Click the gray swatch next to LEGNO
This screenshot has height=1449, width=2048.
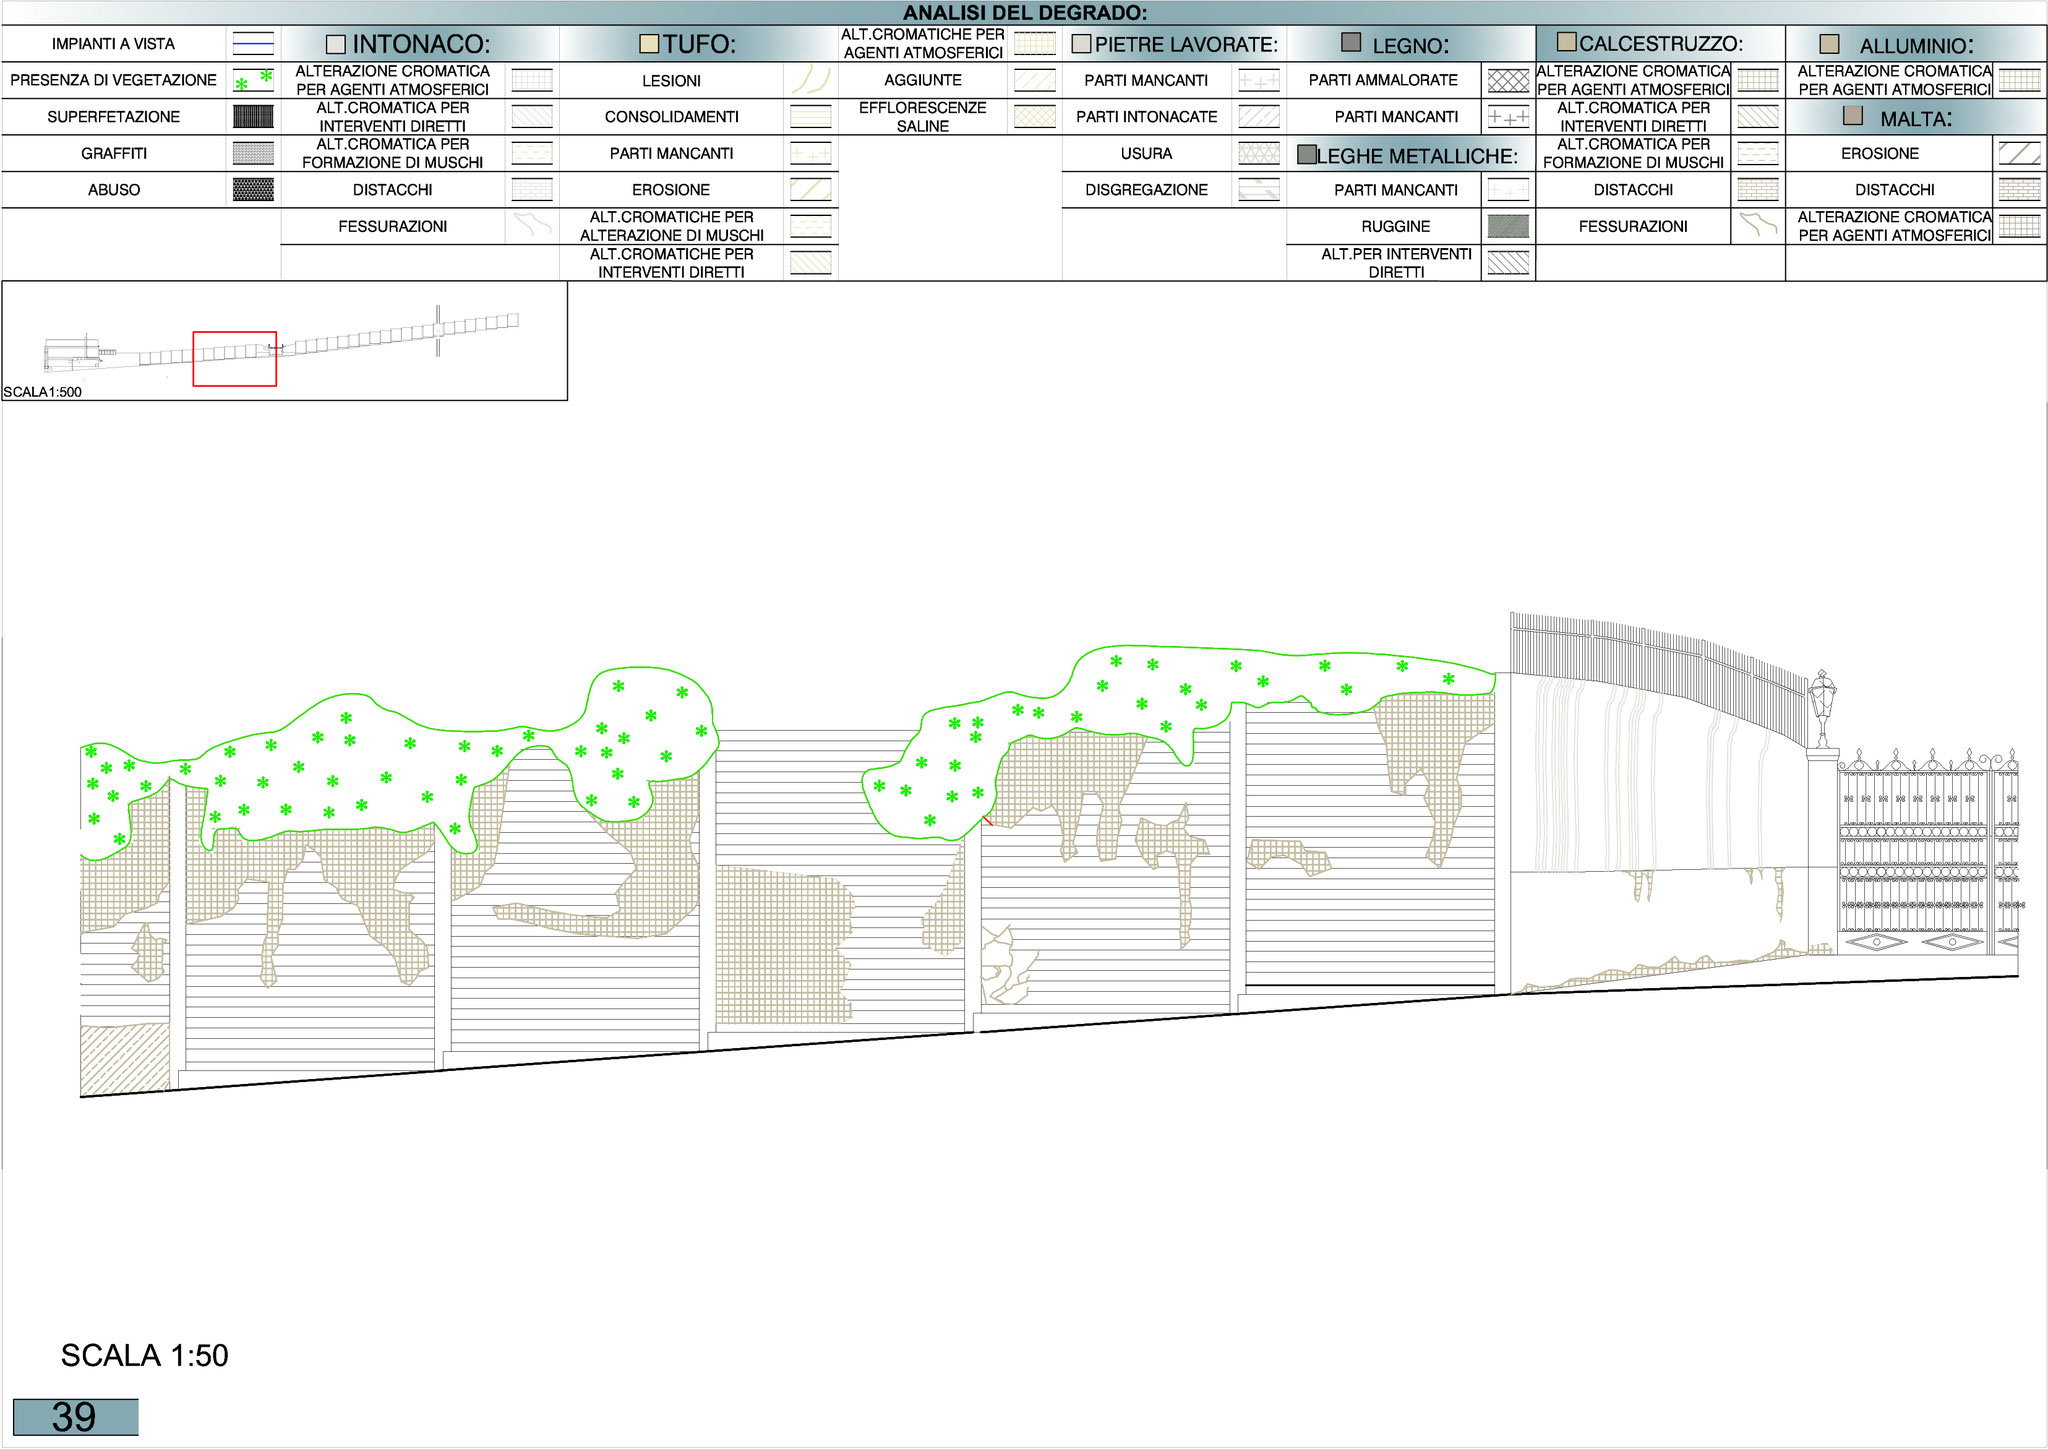(1351, 43)
